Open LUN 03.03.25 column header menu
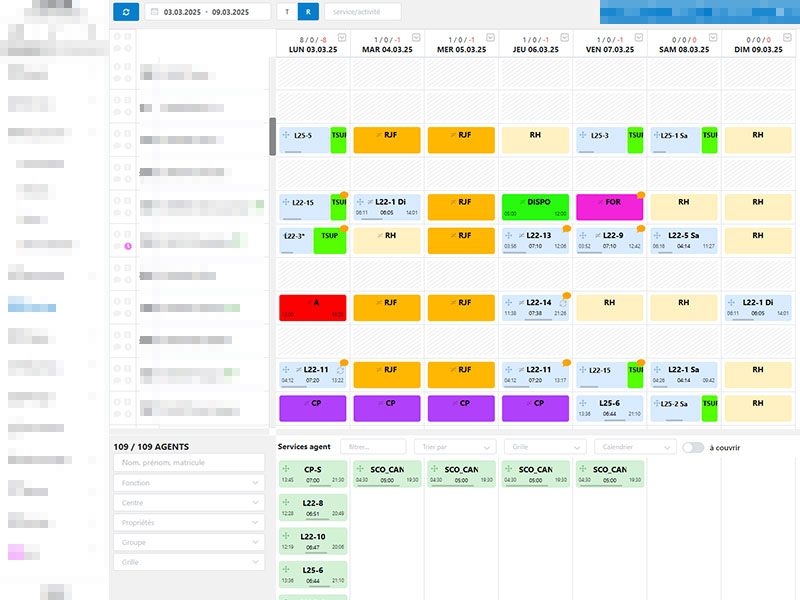Viewport: 800px width, 600px height. pos(341,37)
